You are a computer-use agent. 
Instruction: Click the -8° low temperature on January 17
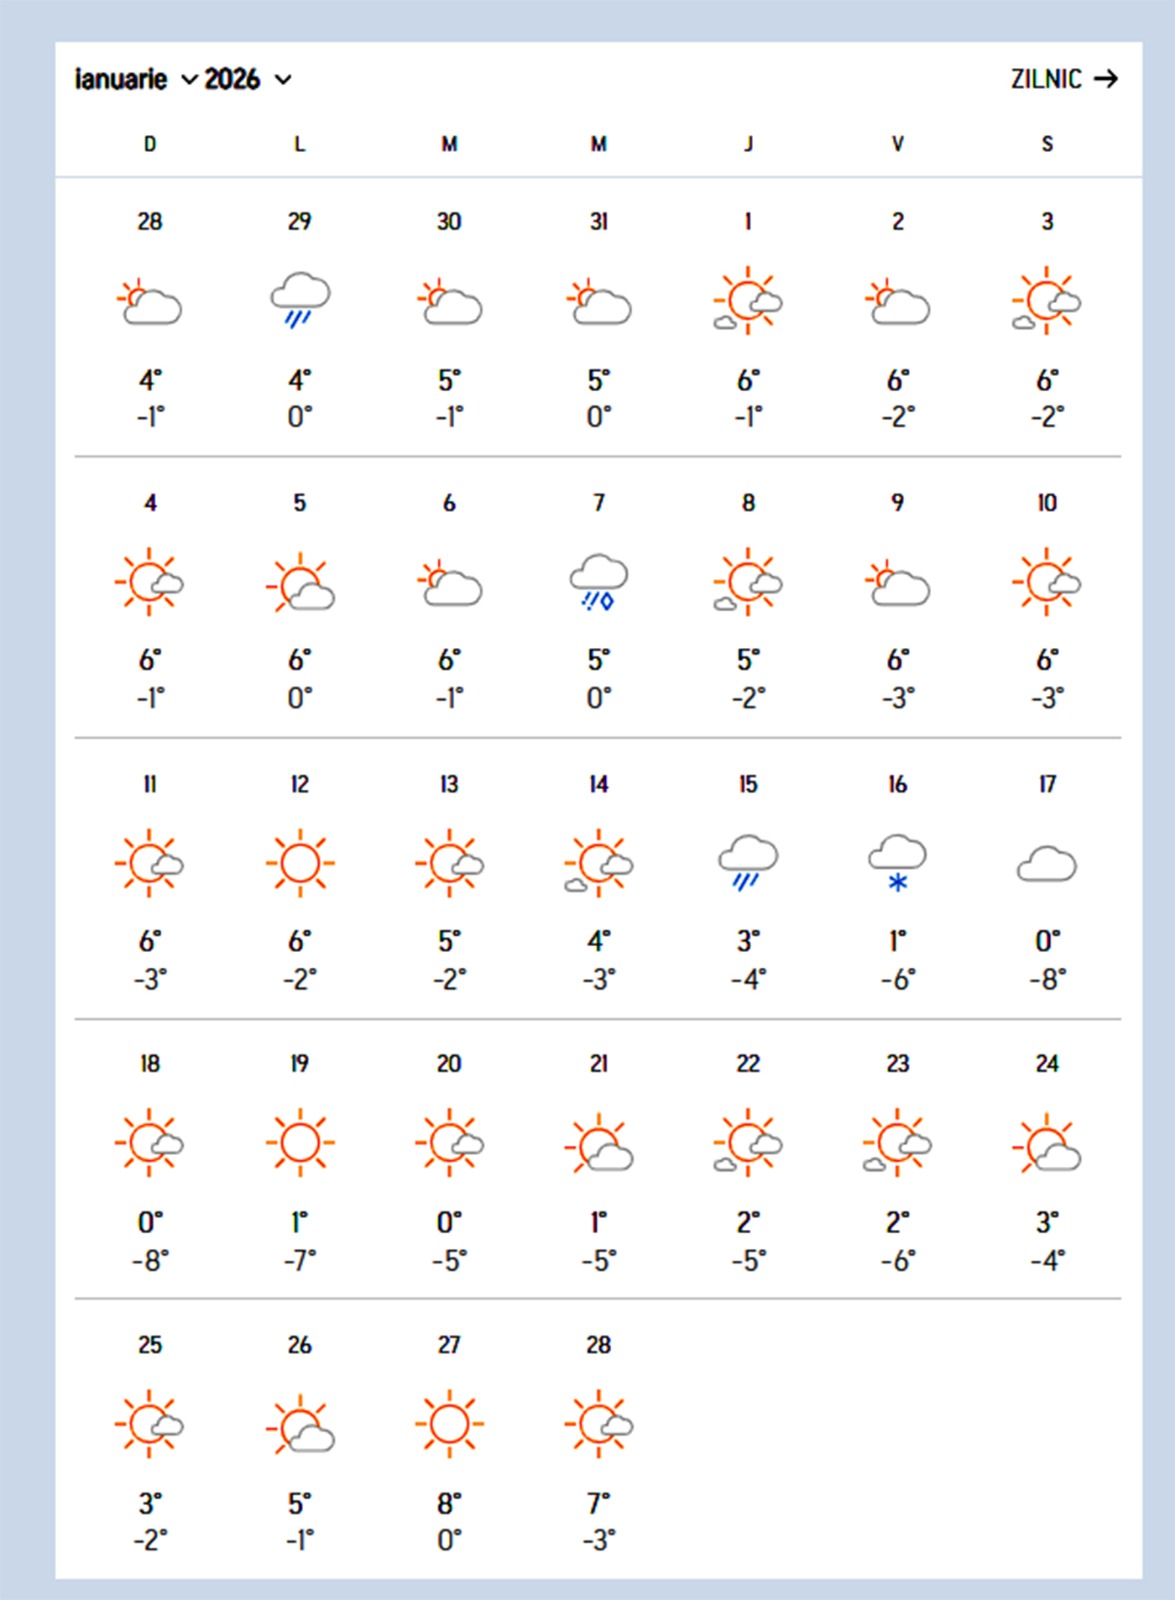coord(1046,978)
